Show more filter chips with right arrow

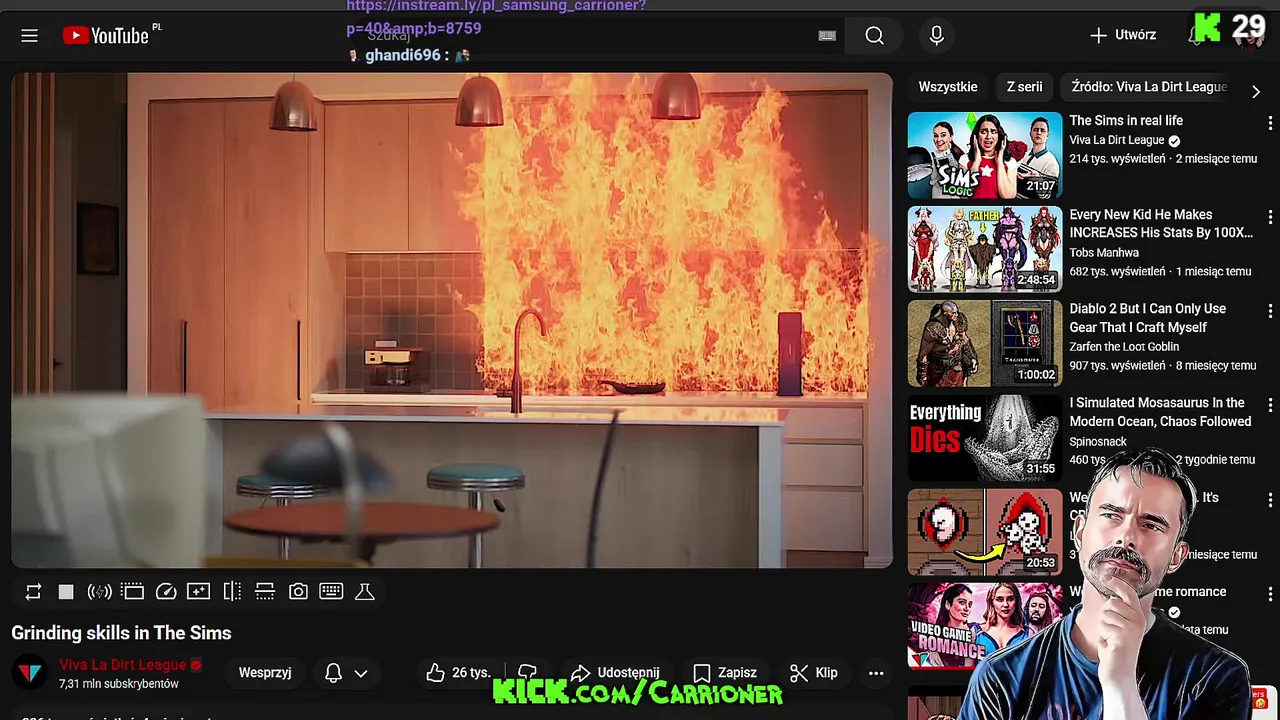tap(1256, 91)
